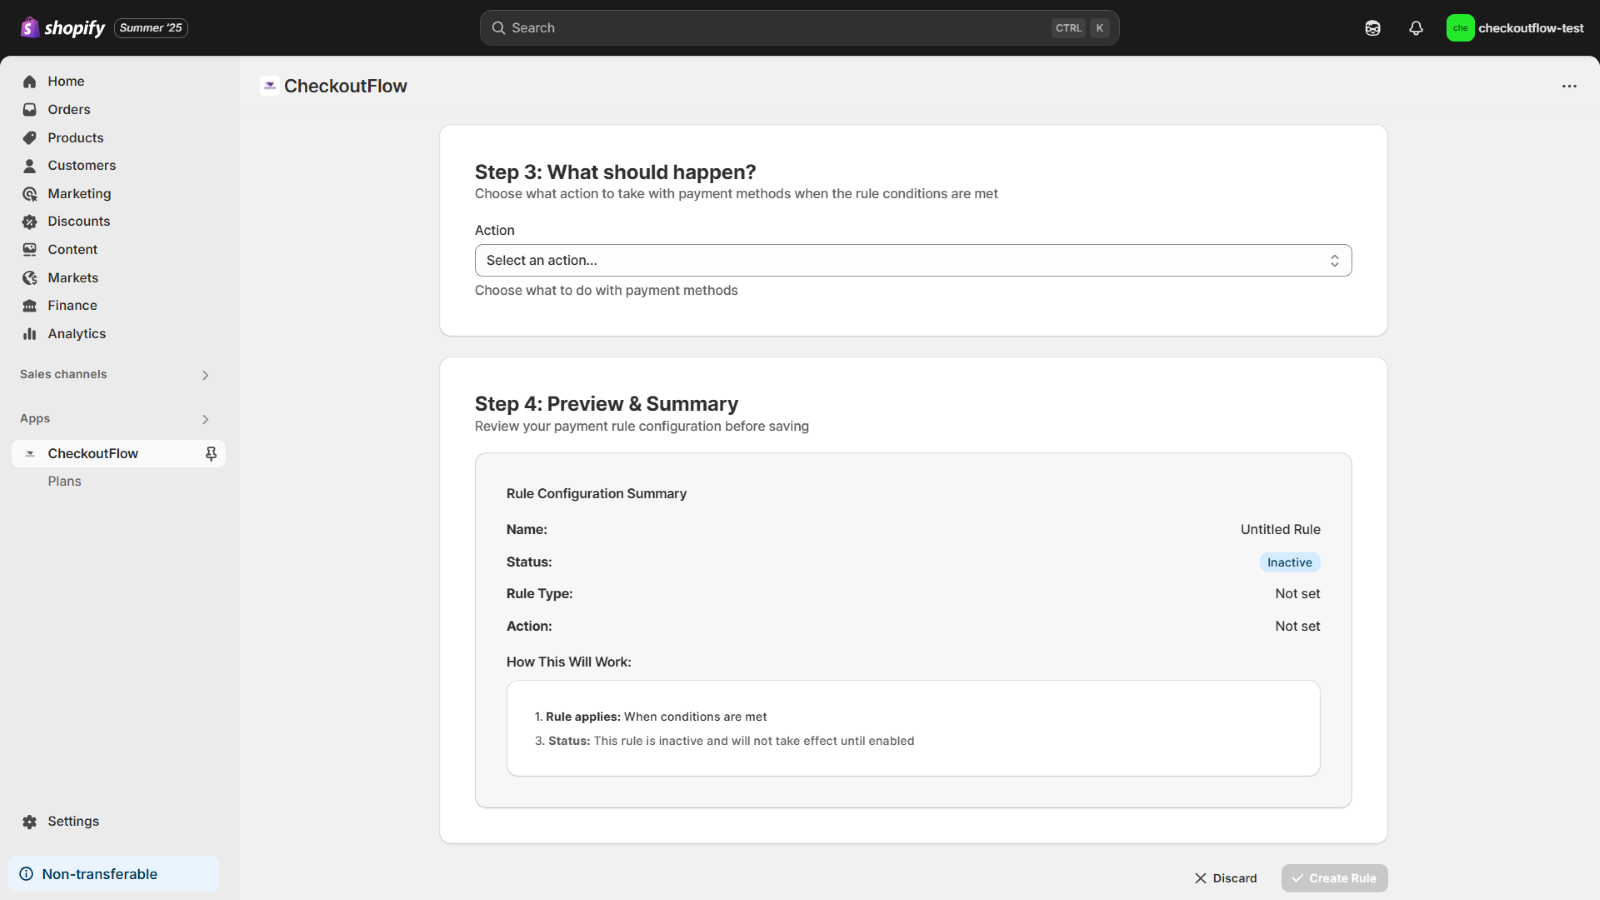Click the Discard X icon
The width and height of the screenshot is (1600, 900).
point(1201,878)
